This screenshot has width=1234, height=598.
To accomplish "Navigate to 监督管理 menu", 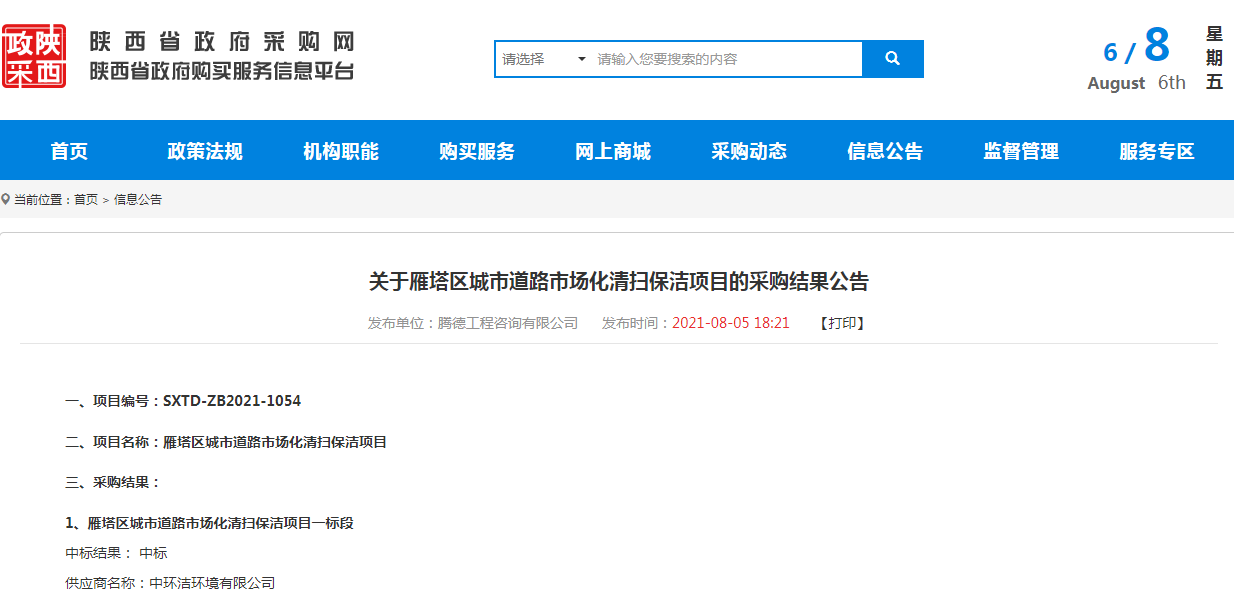I will coord(1021,151).
